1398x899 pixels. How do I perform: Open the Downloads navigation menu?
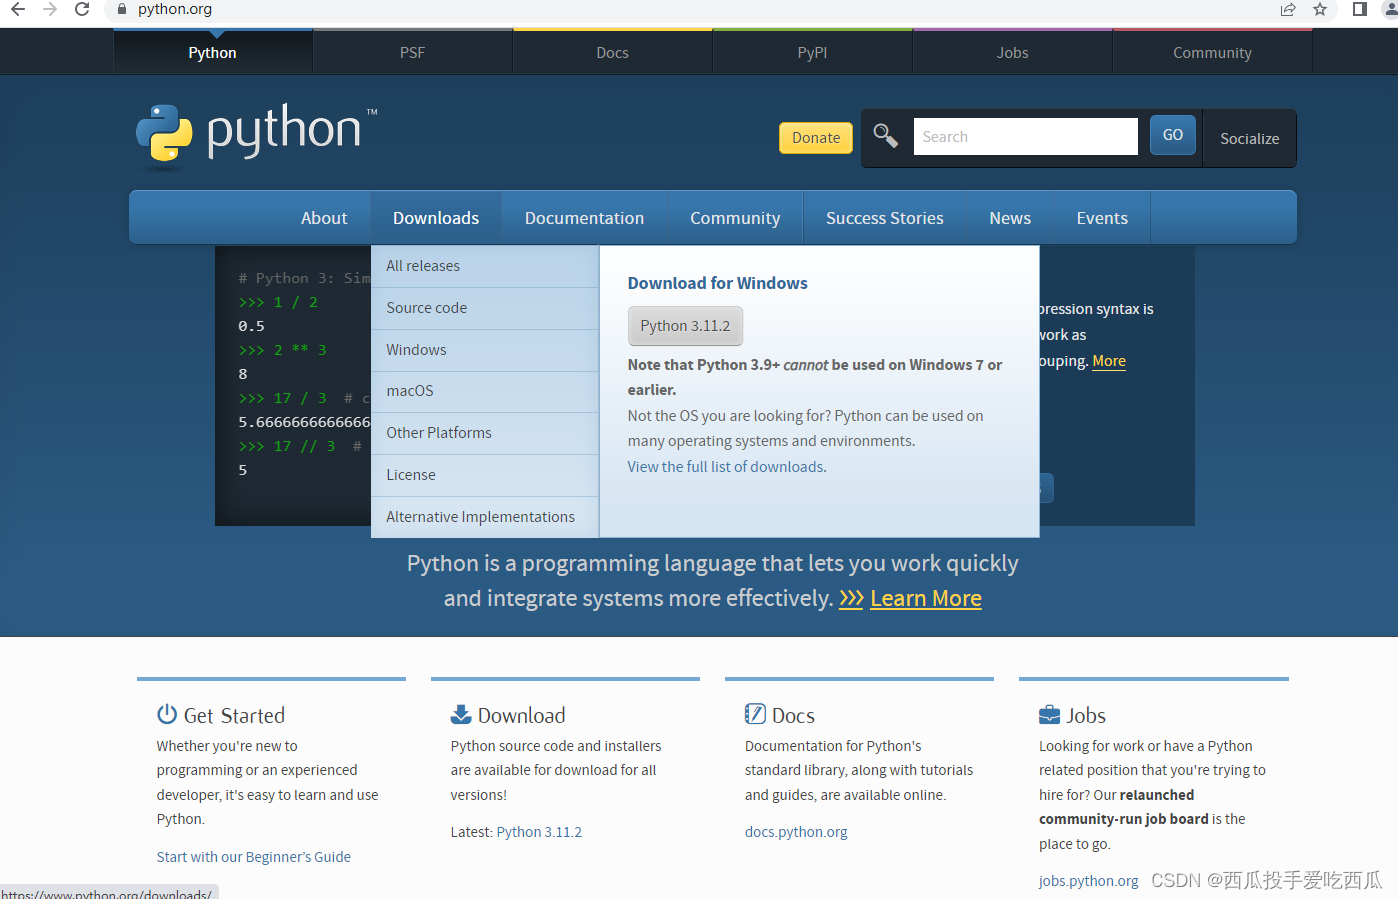pyautogui.click(x=436, y=218)
